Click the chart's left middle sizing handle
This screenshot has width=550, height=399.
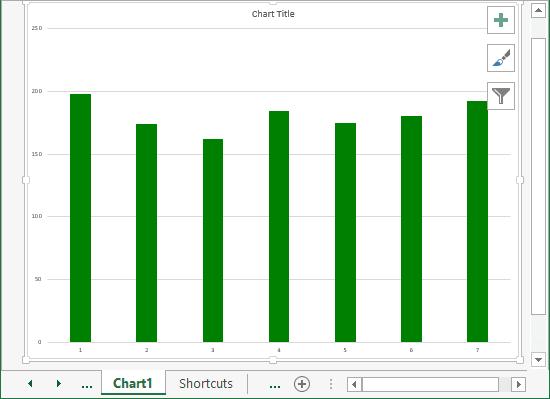coord(26,180)
